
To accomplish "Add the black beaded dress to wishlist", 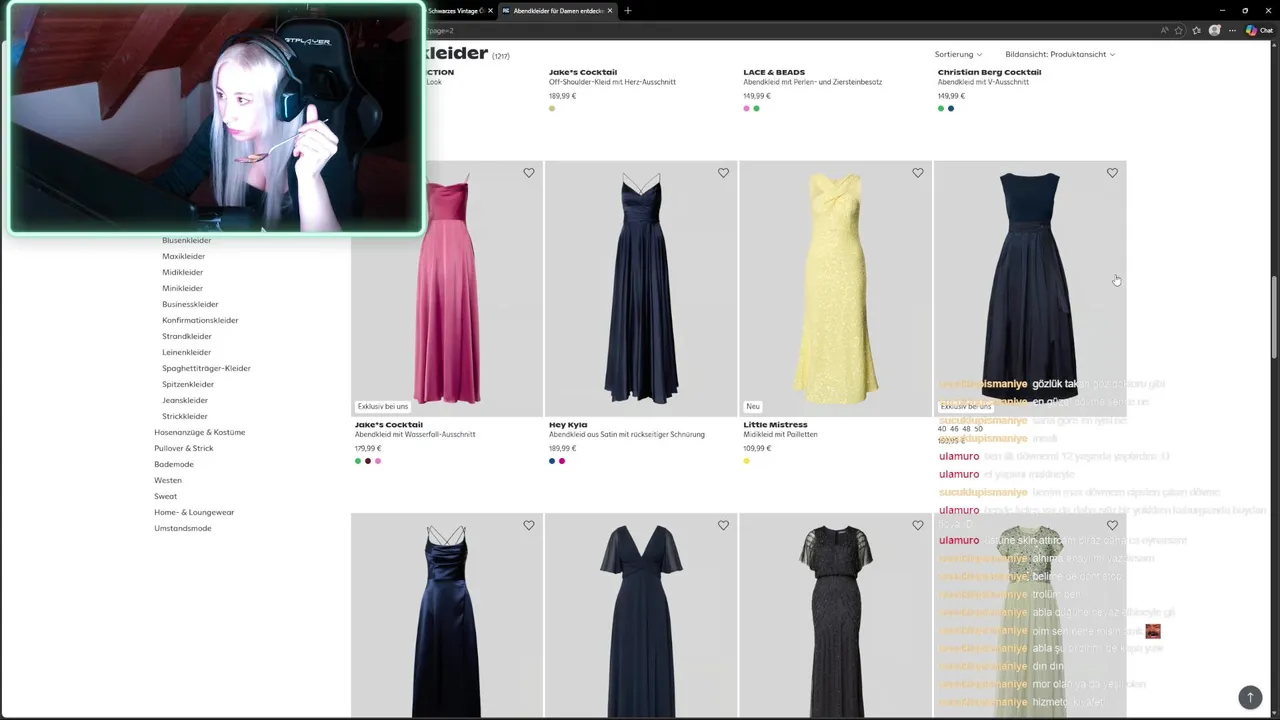I will click(x=918, y=525).
